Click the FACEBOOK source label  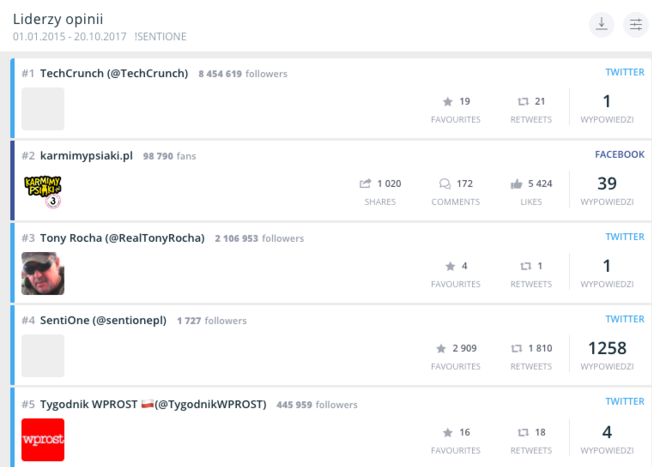pos(619,155)
